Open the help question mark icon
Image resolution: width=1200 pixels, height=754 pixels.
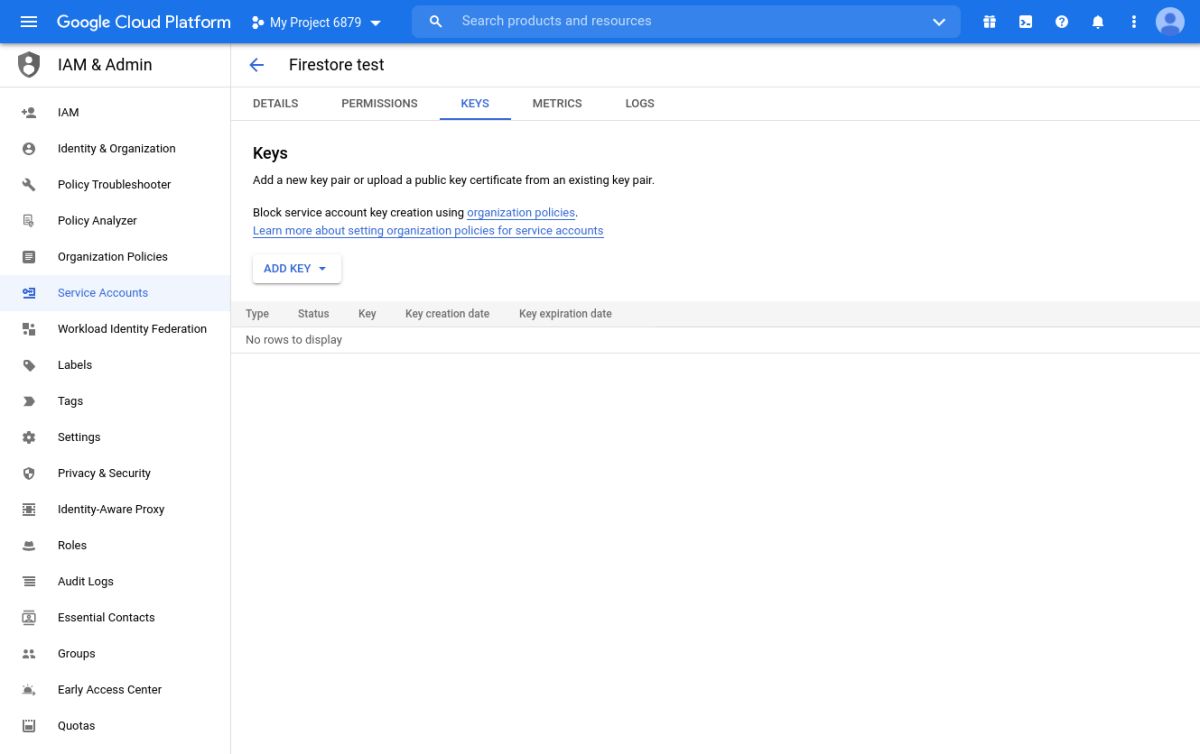(1061, 21)
